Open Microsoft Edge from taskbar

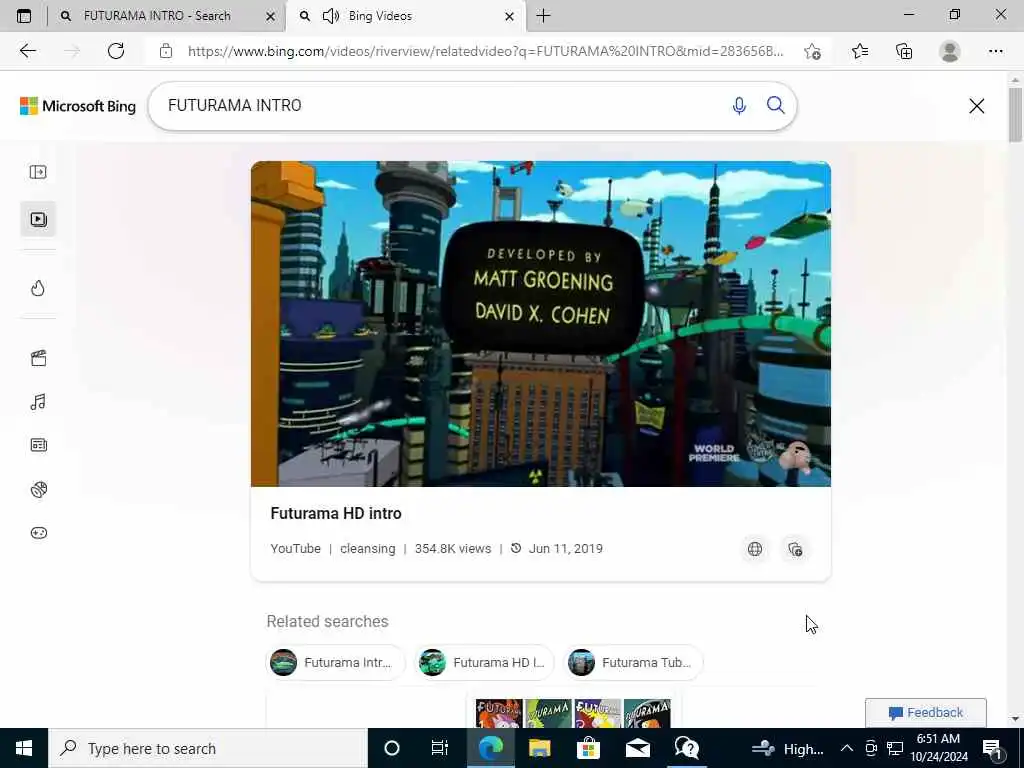pos(490,748)
